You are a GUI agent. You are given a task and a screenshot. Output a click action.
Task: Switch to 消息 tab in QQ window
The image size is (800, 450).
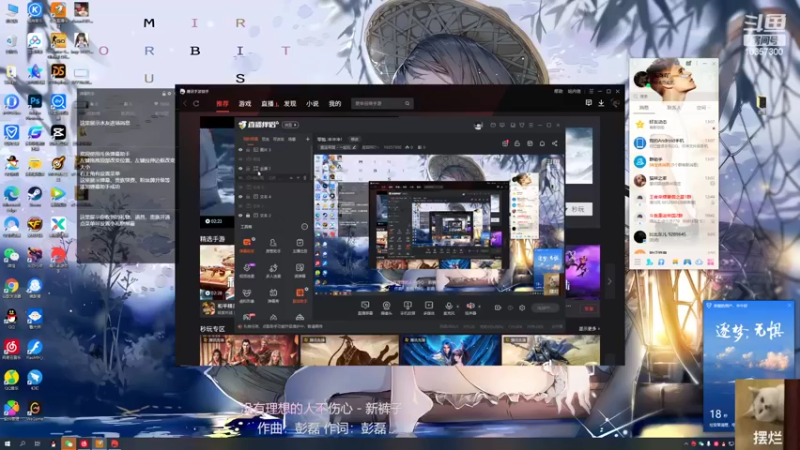[644, 108]
